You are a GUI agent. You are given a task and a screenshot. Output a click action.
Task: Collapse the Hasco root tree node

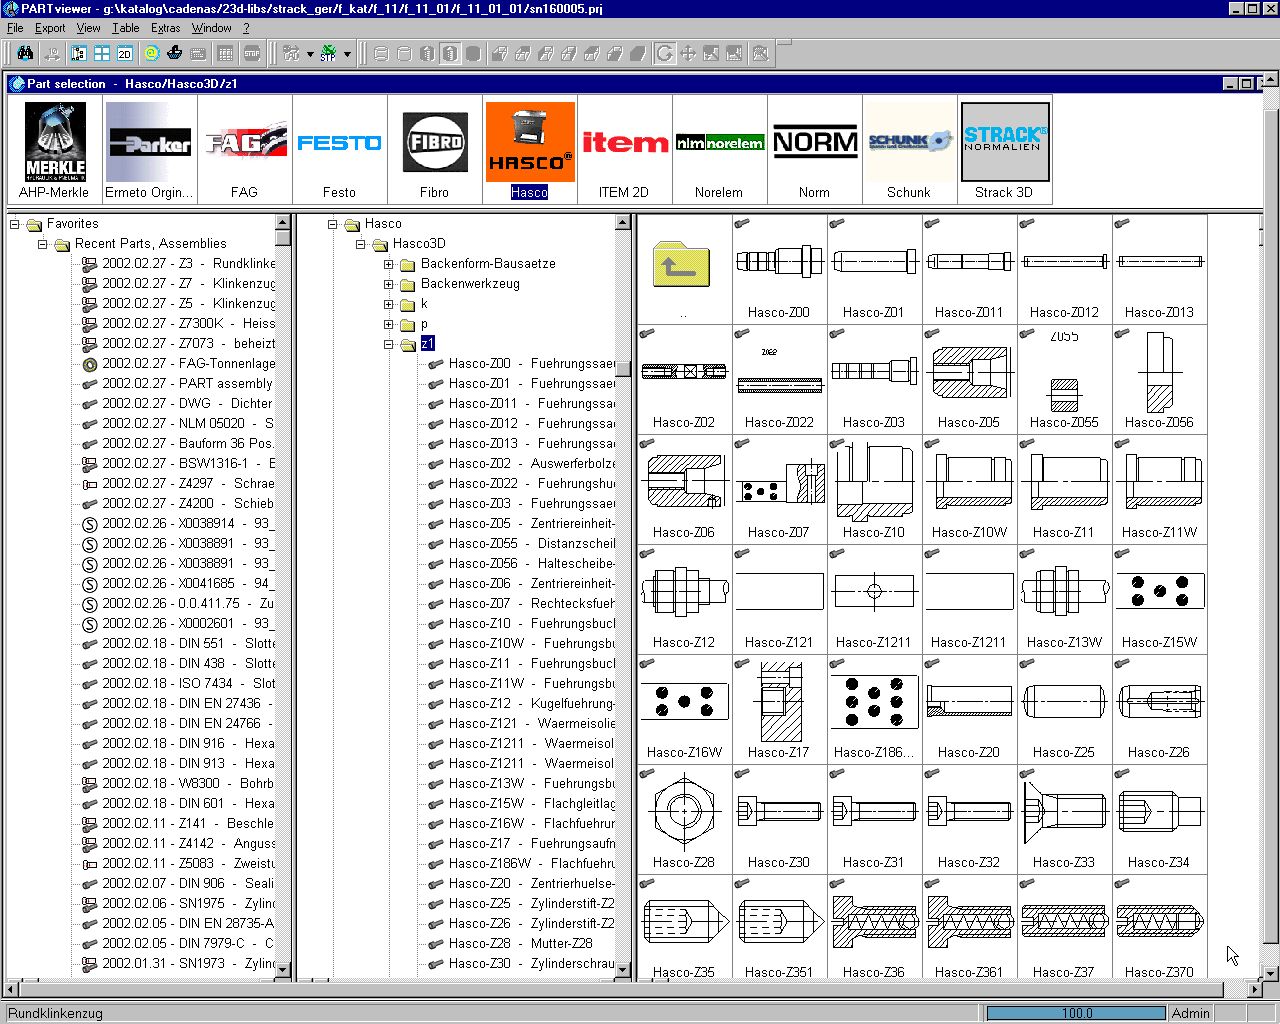[333, 224]
